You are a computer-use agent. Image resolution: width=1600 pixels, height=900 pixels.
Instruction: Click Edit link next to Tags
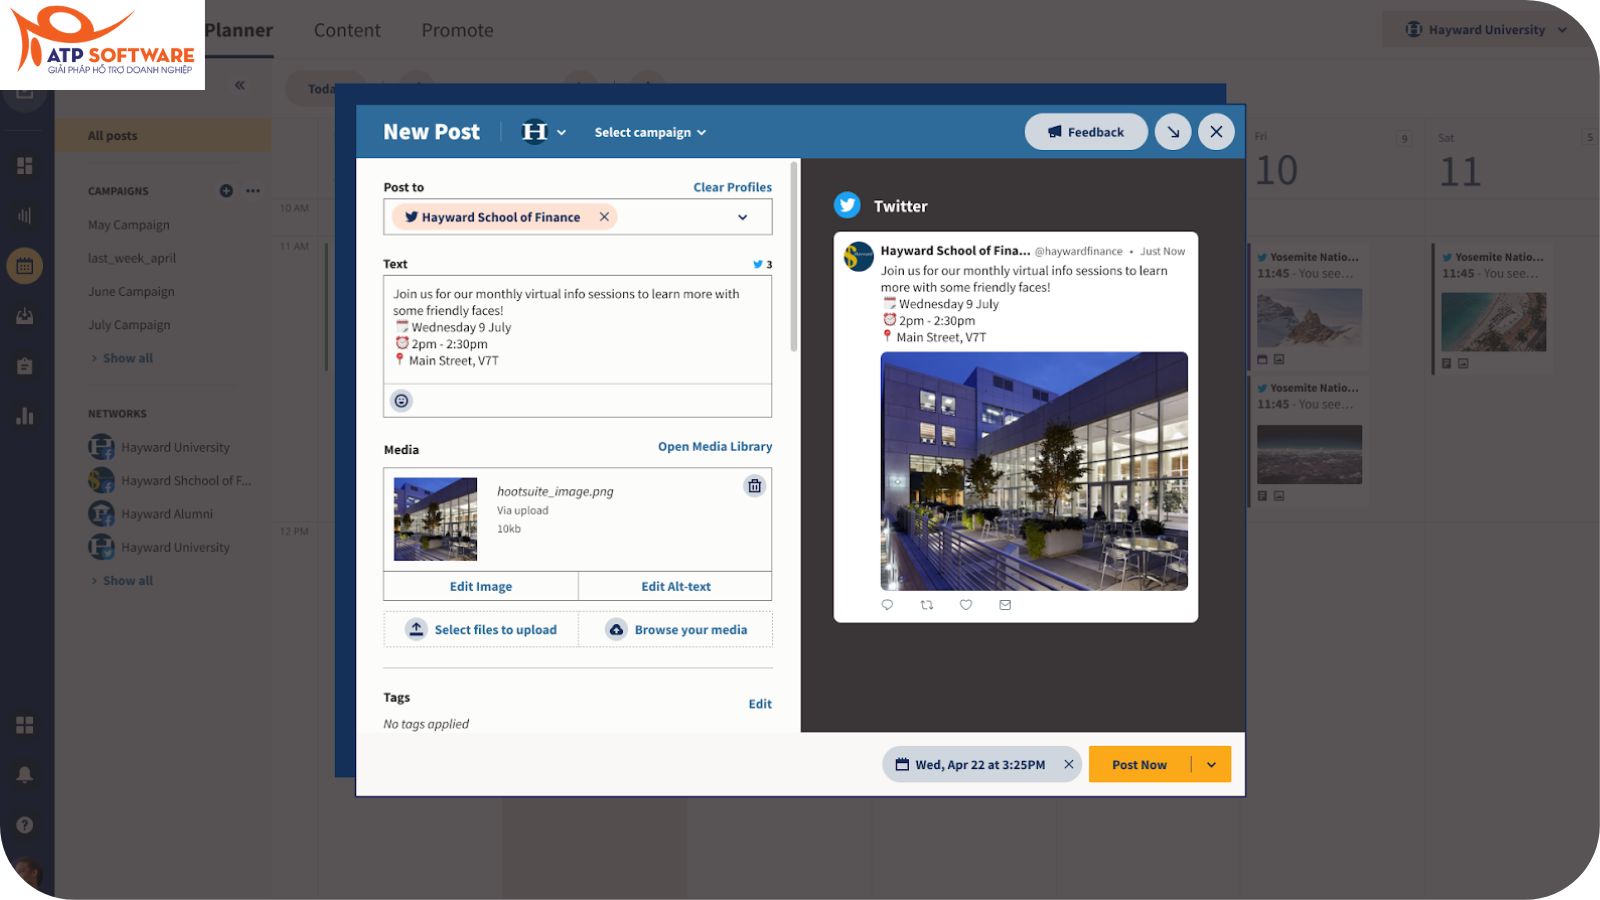(x=760, y=704)
